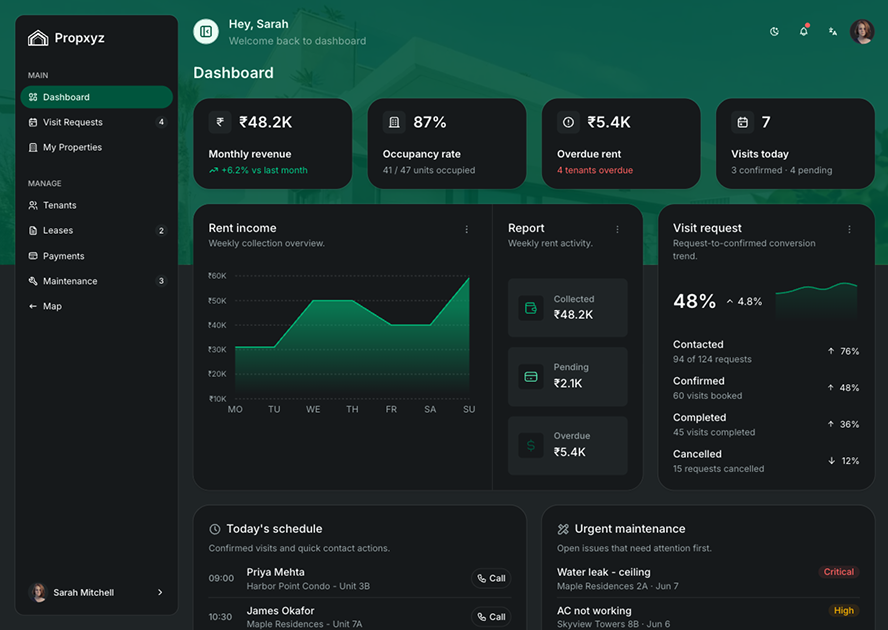The image size is (888, 630).
Task: Call Priya Mehta
Action: point(491,578)
